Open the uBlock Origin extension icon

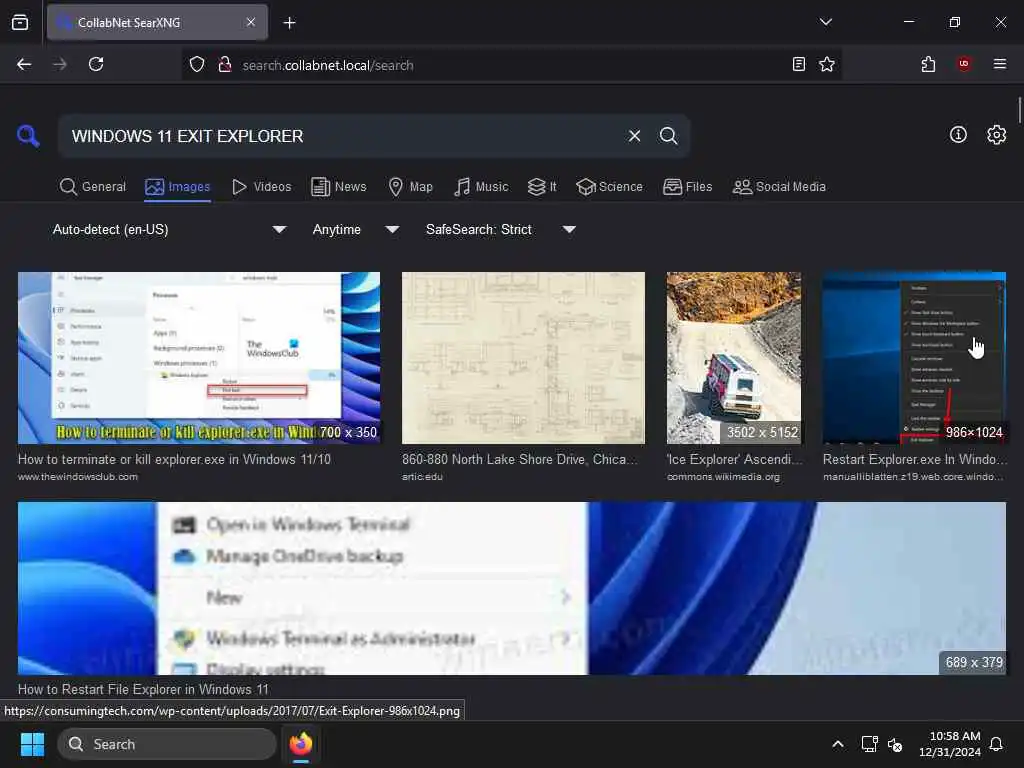coord(964,64)
